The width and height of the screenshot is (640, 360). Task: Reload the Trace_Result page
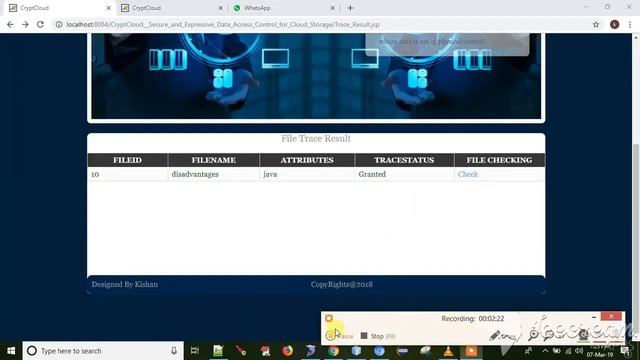40,24
